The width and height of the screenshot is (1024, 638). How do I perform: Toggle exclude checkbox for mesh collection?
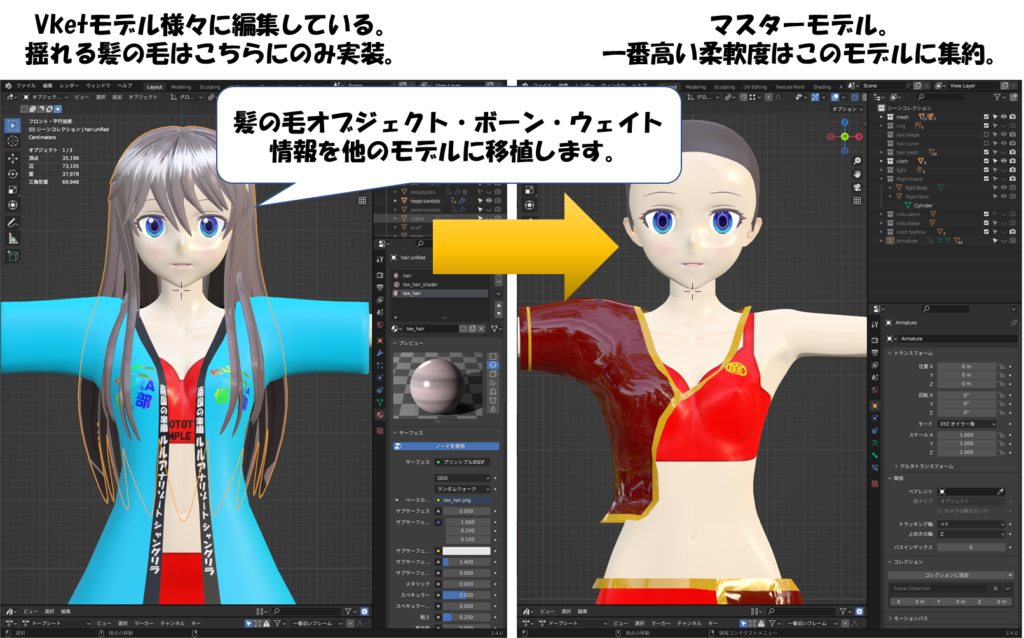tap(986, 117)
